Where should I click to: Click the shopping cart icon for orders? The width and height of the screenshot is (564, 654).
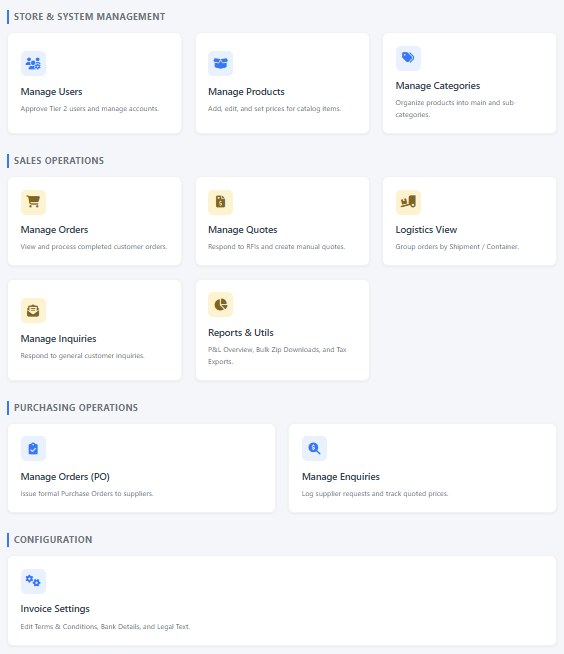point(33,202)
